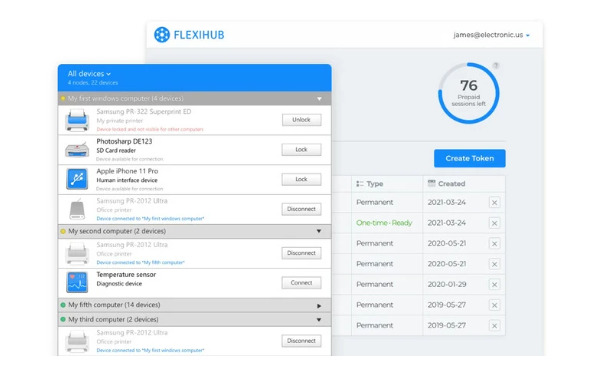Select Apple iPhone 11 Pro device name

[x=127, y=171]
